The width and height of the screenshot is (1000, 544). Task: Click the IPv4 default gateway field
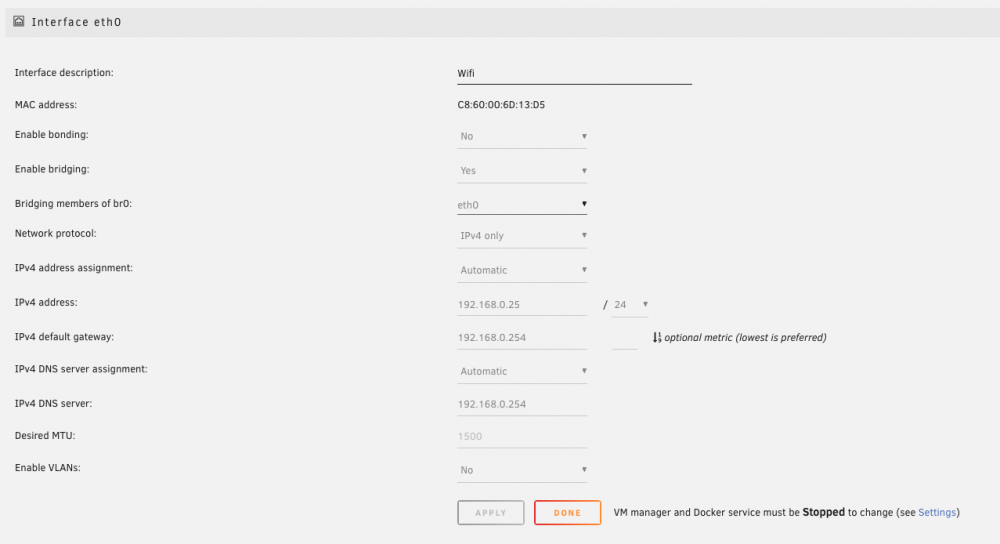pos(522,337)
